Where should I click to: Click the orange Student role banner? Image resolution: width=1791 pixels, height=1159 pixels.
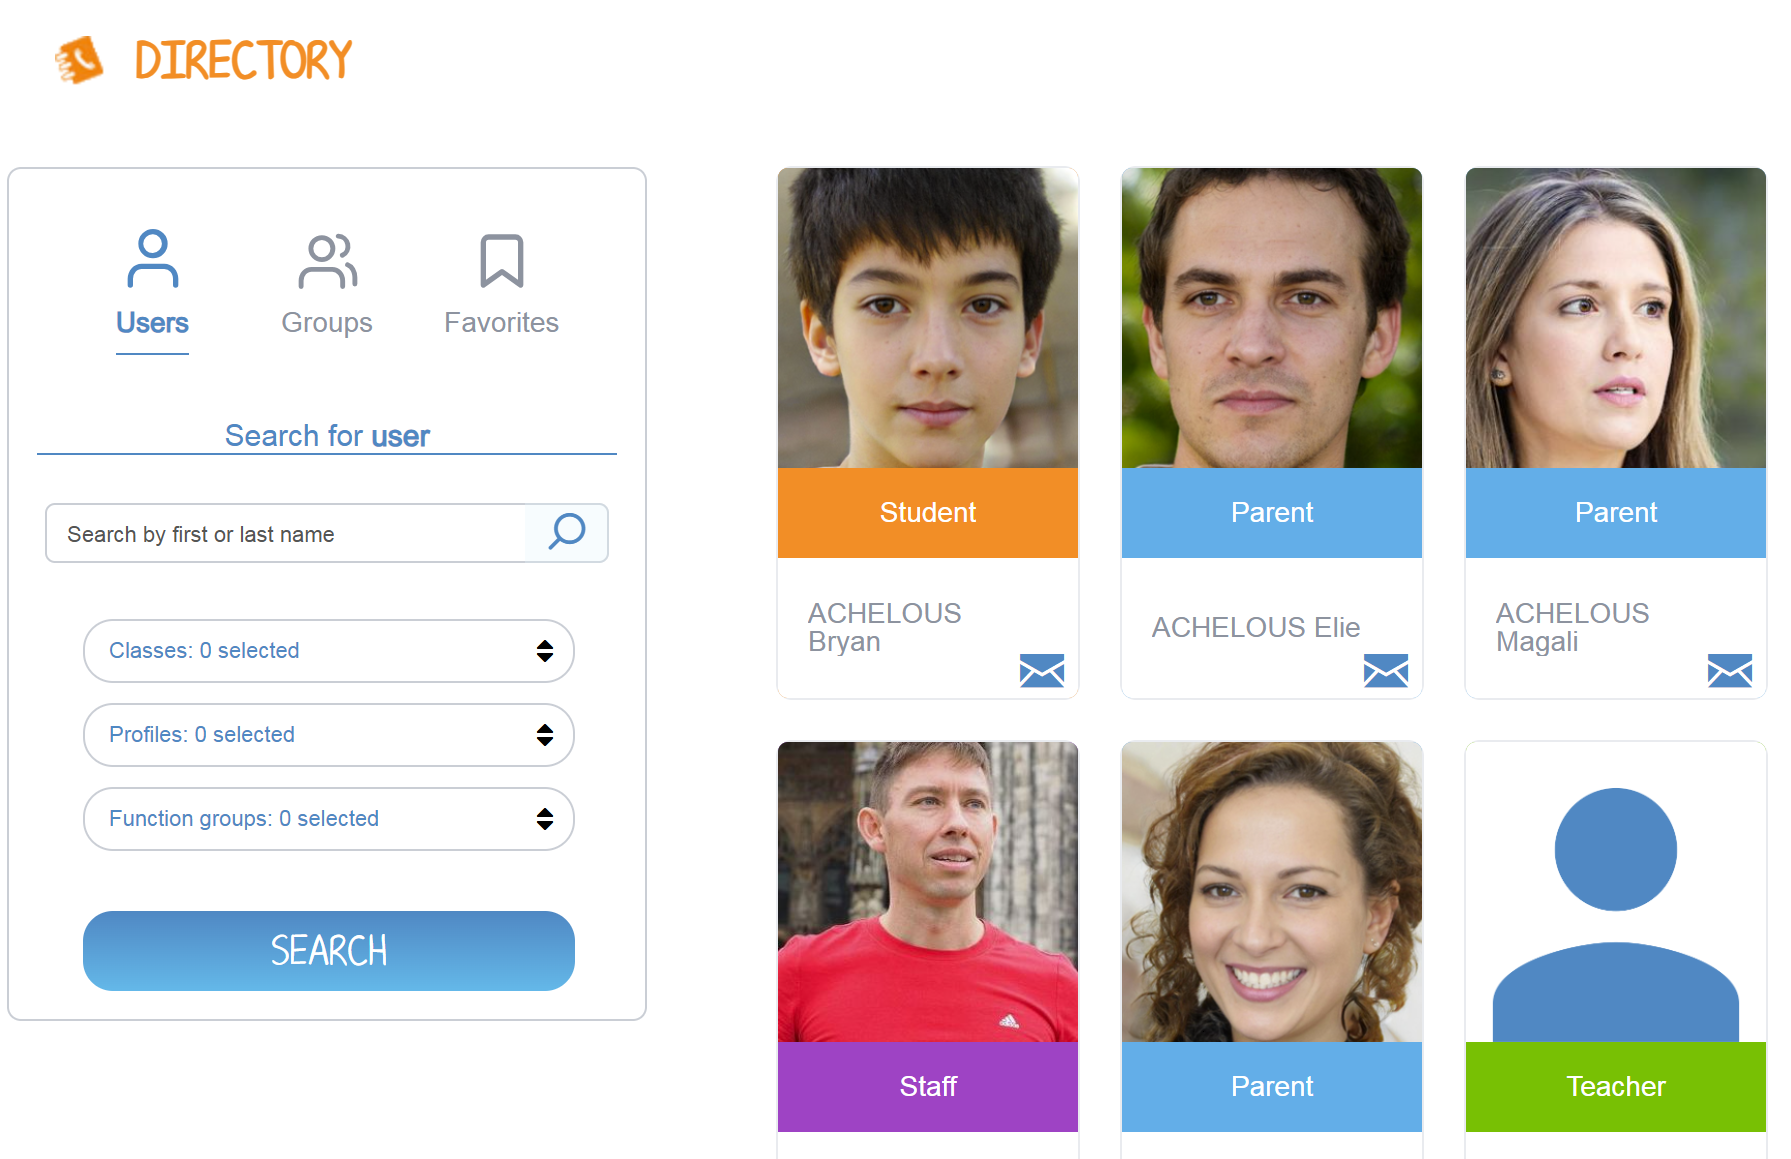click(x=928, y=513)
